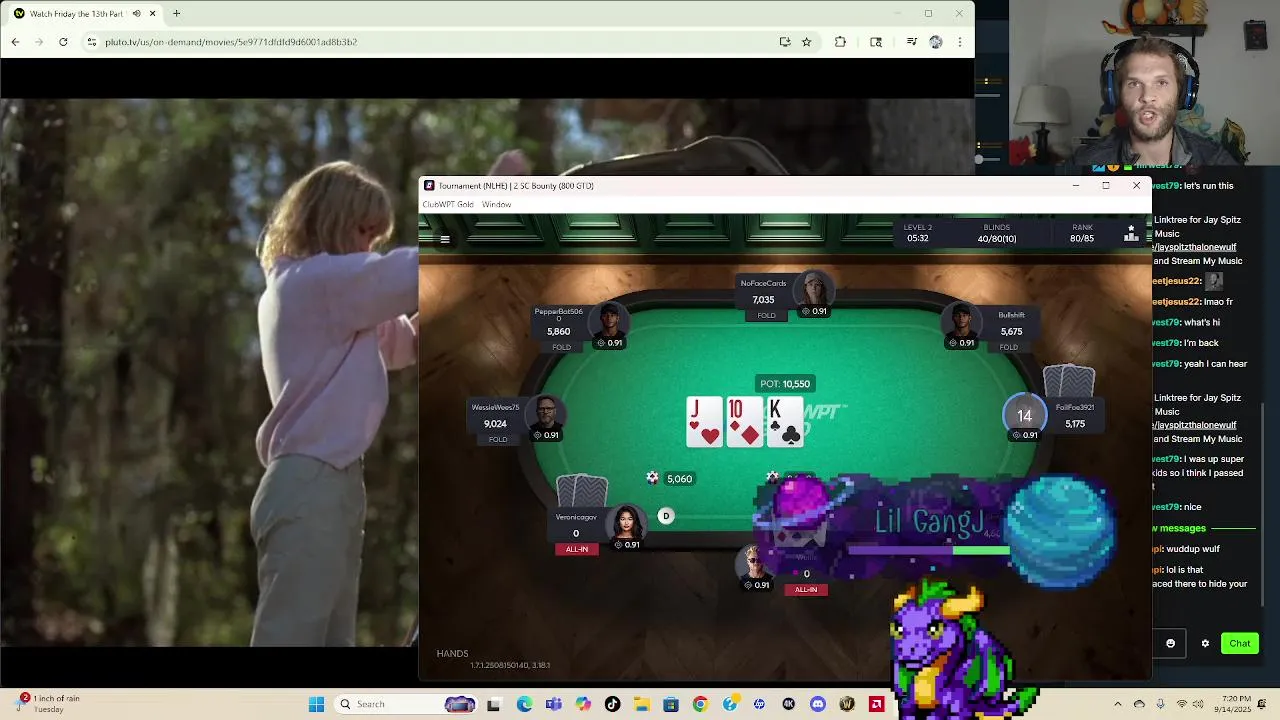Open the poker table hamburger menu

pos(445,239)
